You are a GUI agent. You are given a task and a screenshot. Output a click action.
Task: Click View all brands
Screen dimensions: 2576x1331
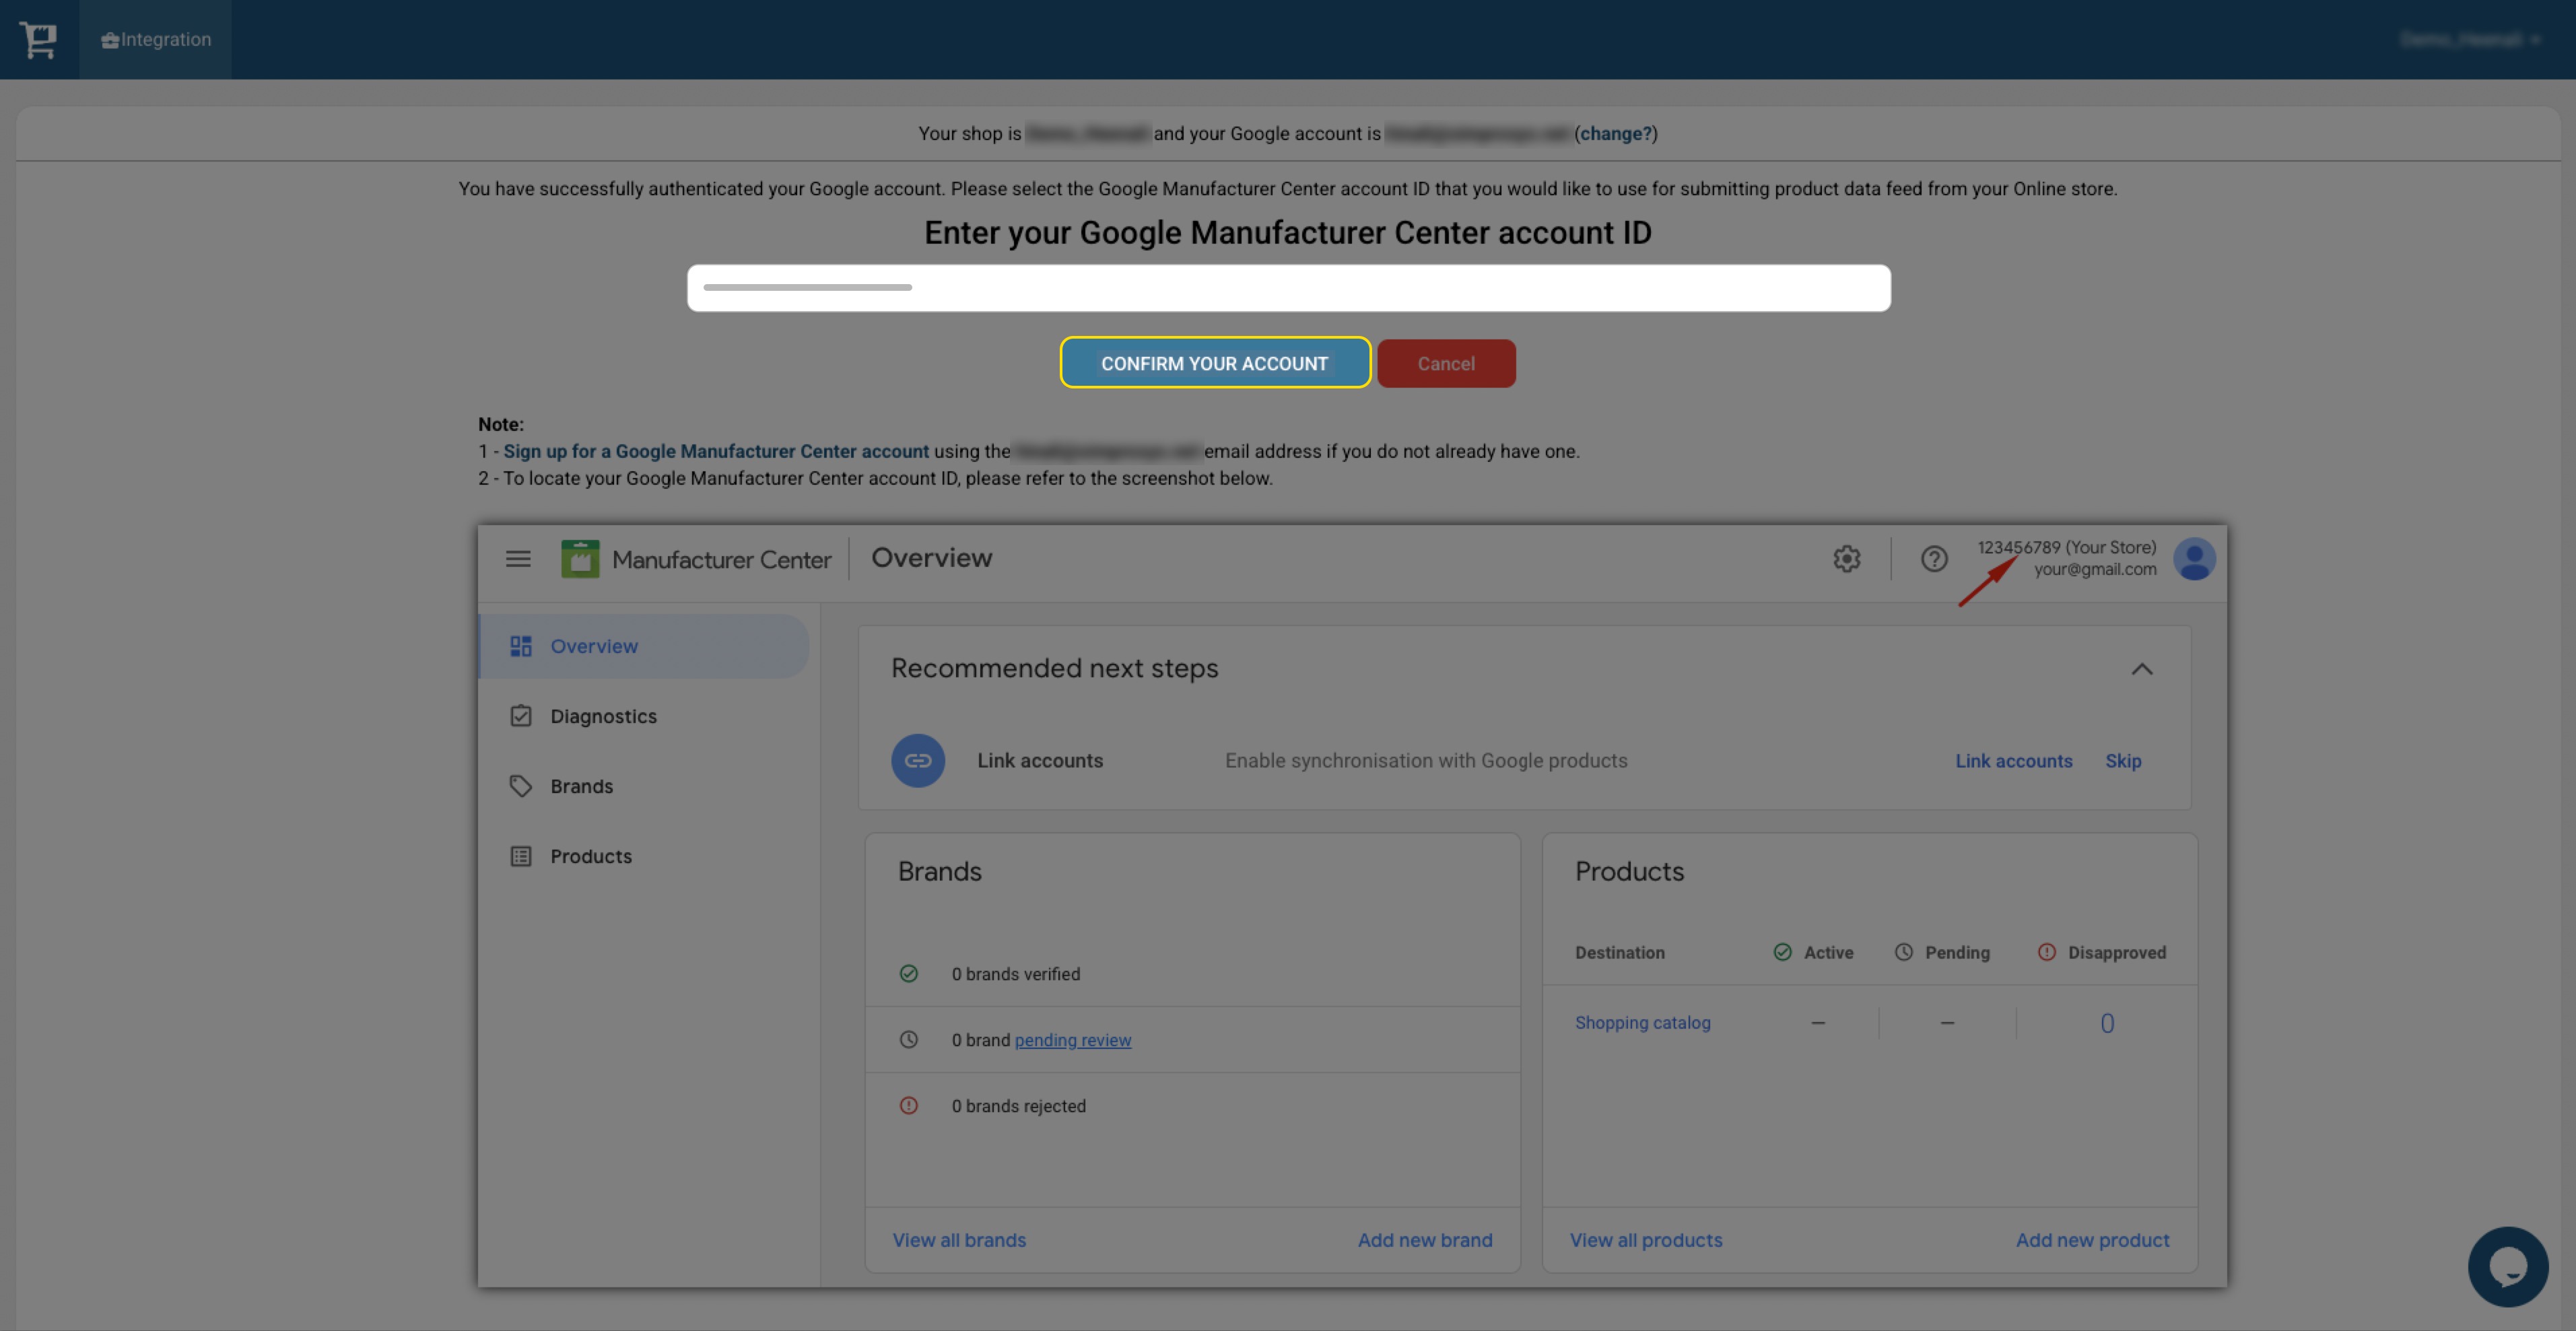(959, 1240)
